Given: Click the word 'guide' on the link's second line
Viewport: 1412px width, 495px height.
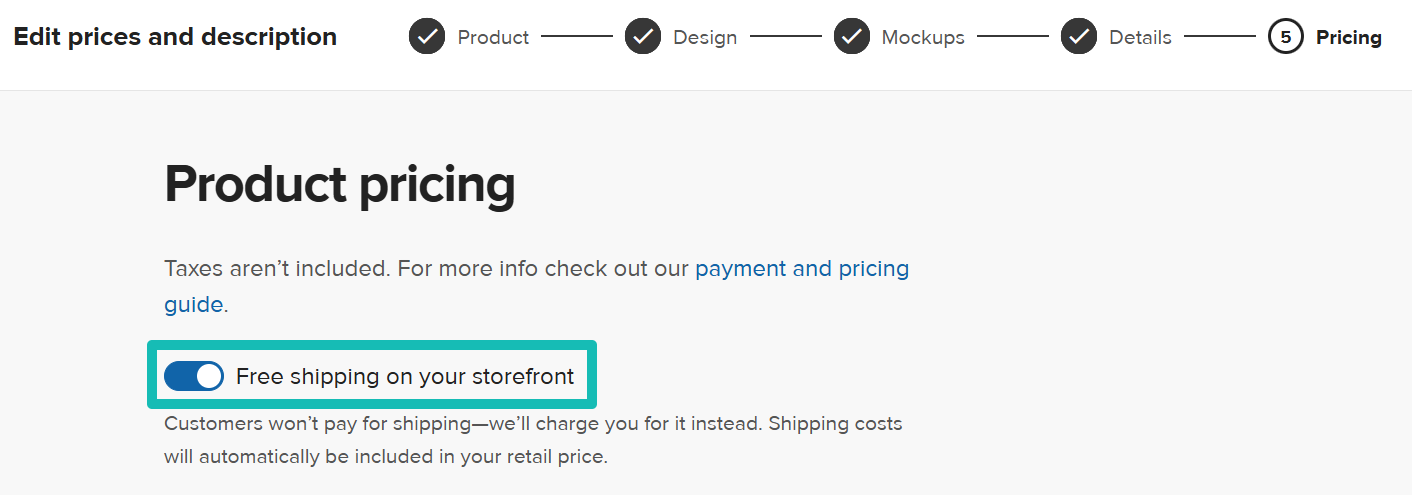Looking at the screenshot, I should pyautogui.click(x=193, y=304).
